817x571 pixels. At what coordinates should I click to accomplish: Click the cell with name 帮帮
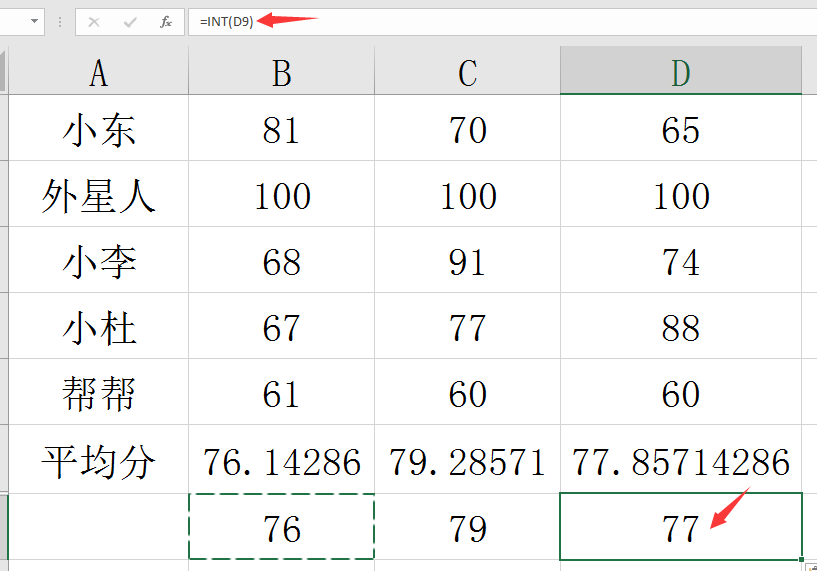98,391
